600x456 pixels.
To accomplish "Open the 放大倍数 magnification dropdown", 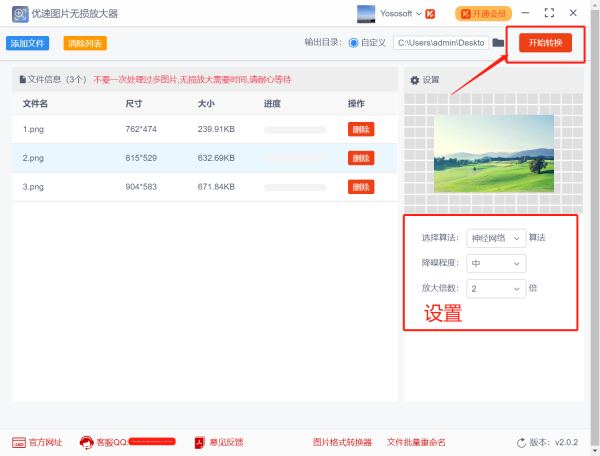I will 496,288.
